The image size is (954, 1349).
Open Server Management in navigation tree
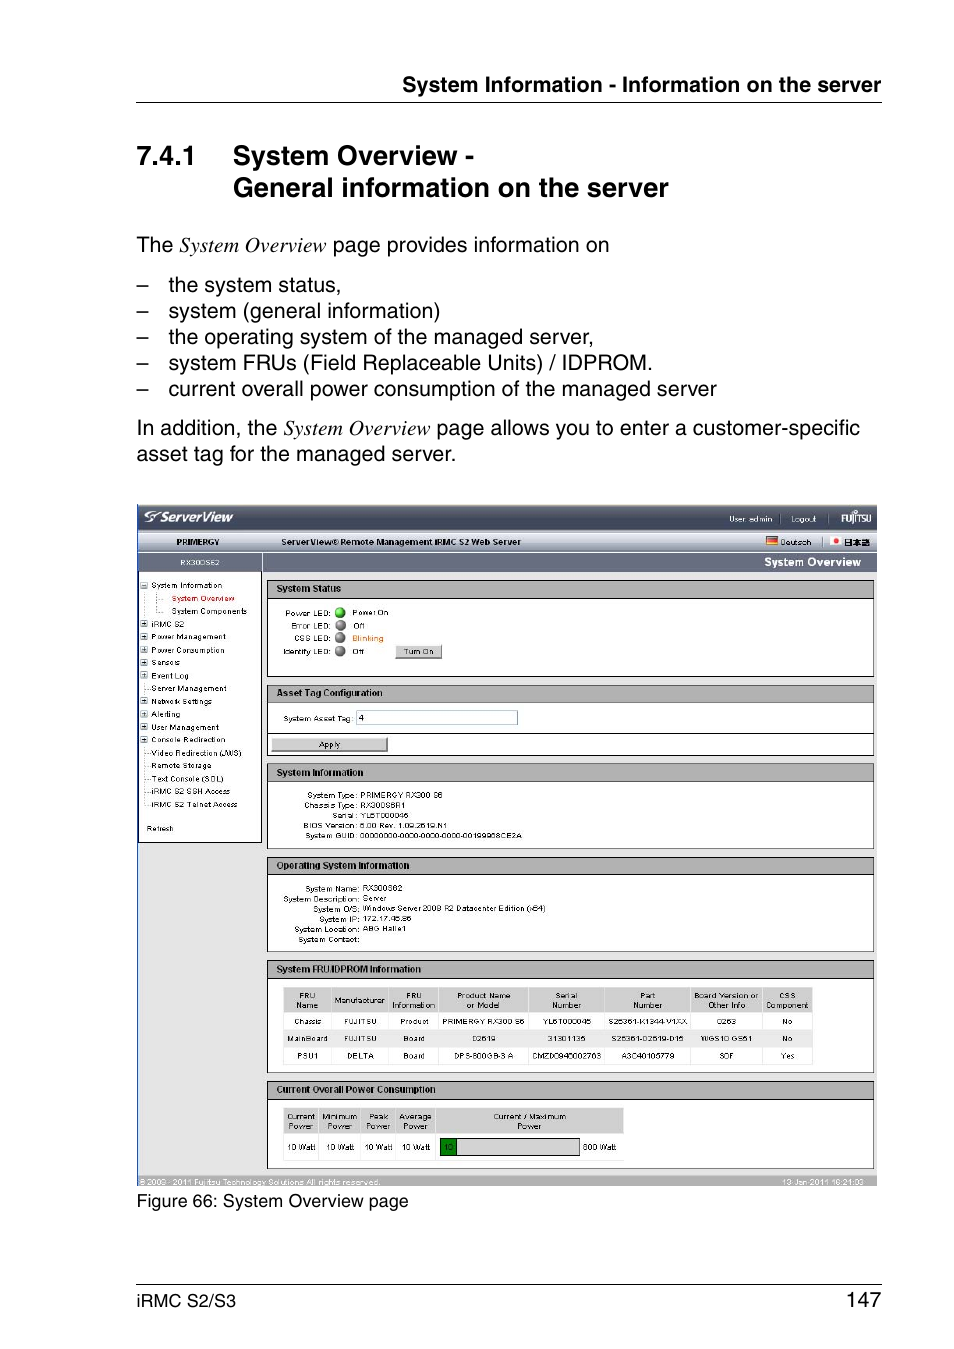point(189,689)
